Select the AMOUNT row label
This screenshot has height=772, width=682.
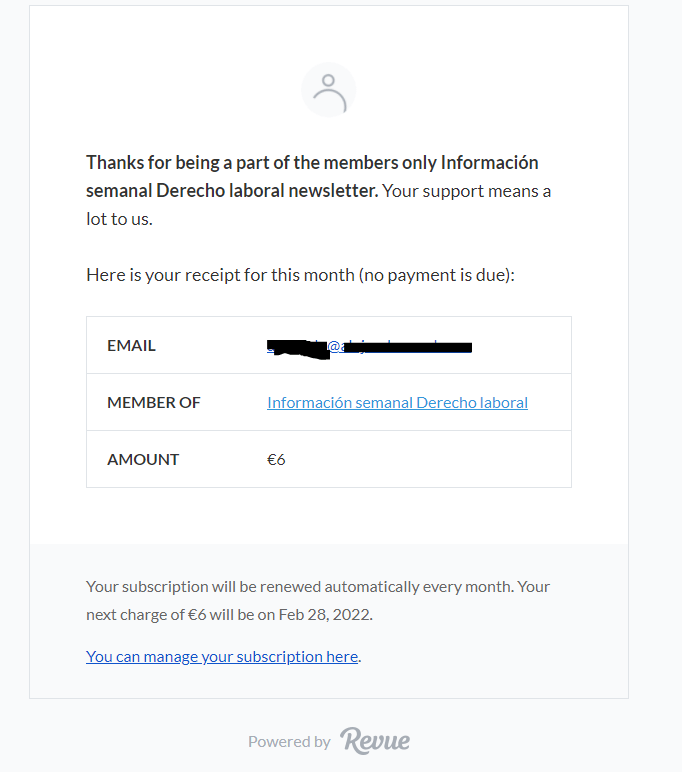143,460
